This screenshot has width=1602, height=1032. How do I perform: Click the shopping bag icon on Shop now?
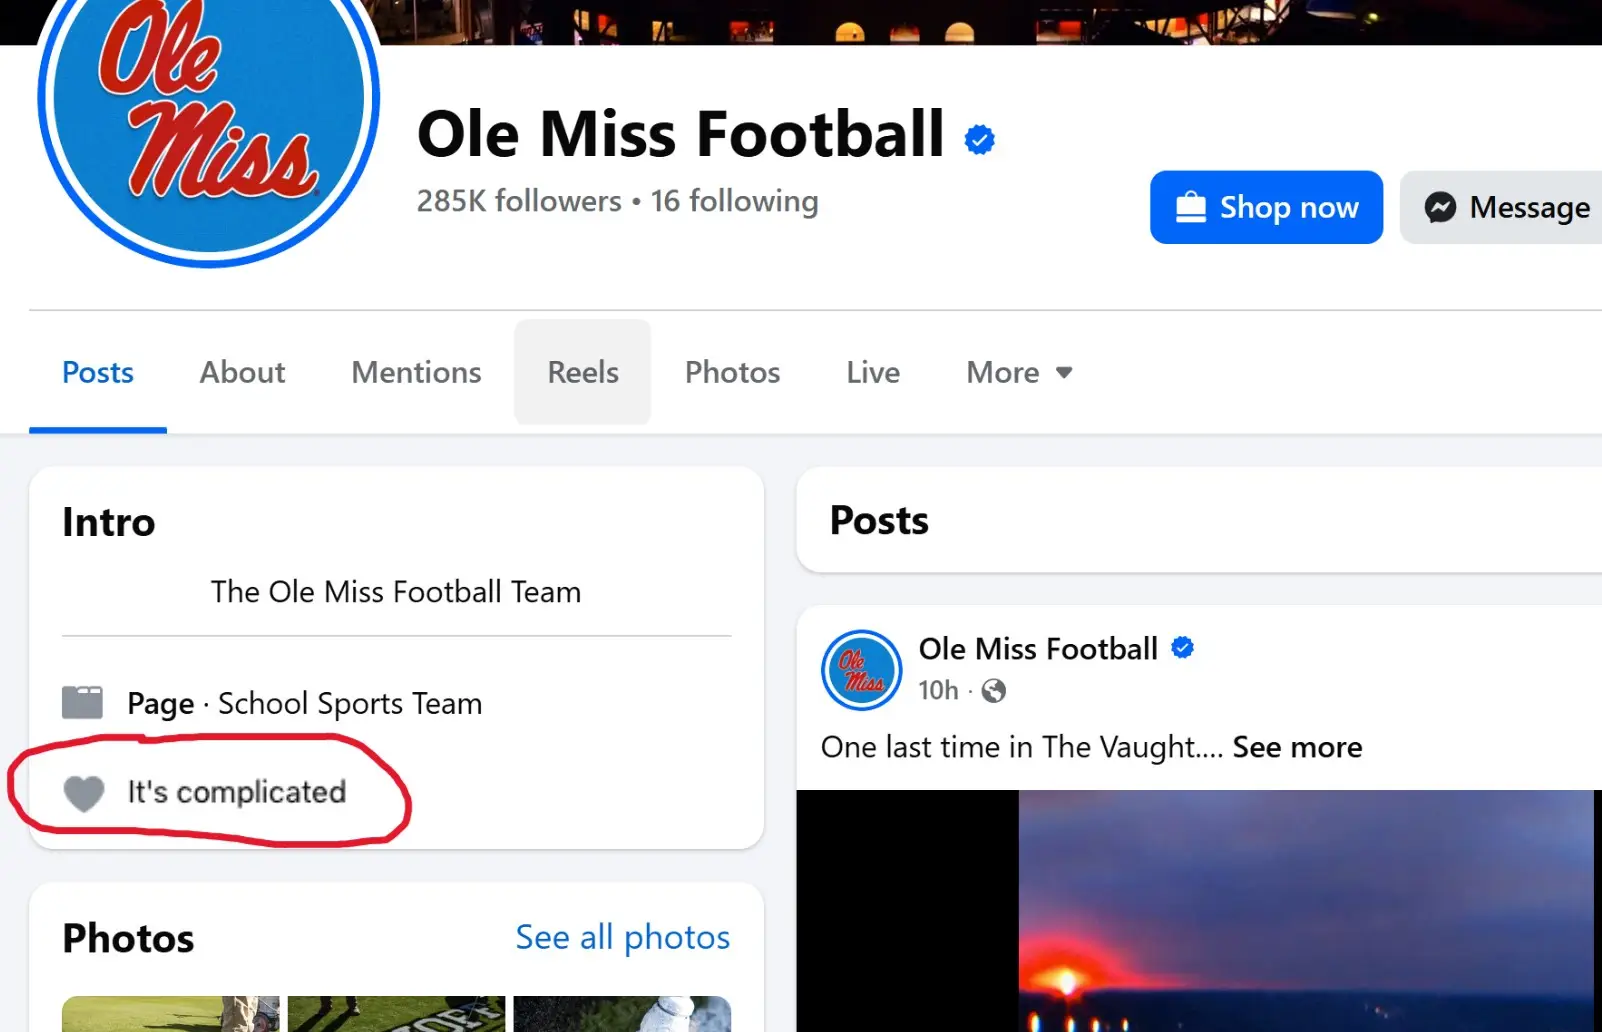1190,207
